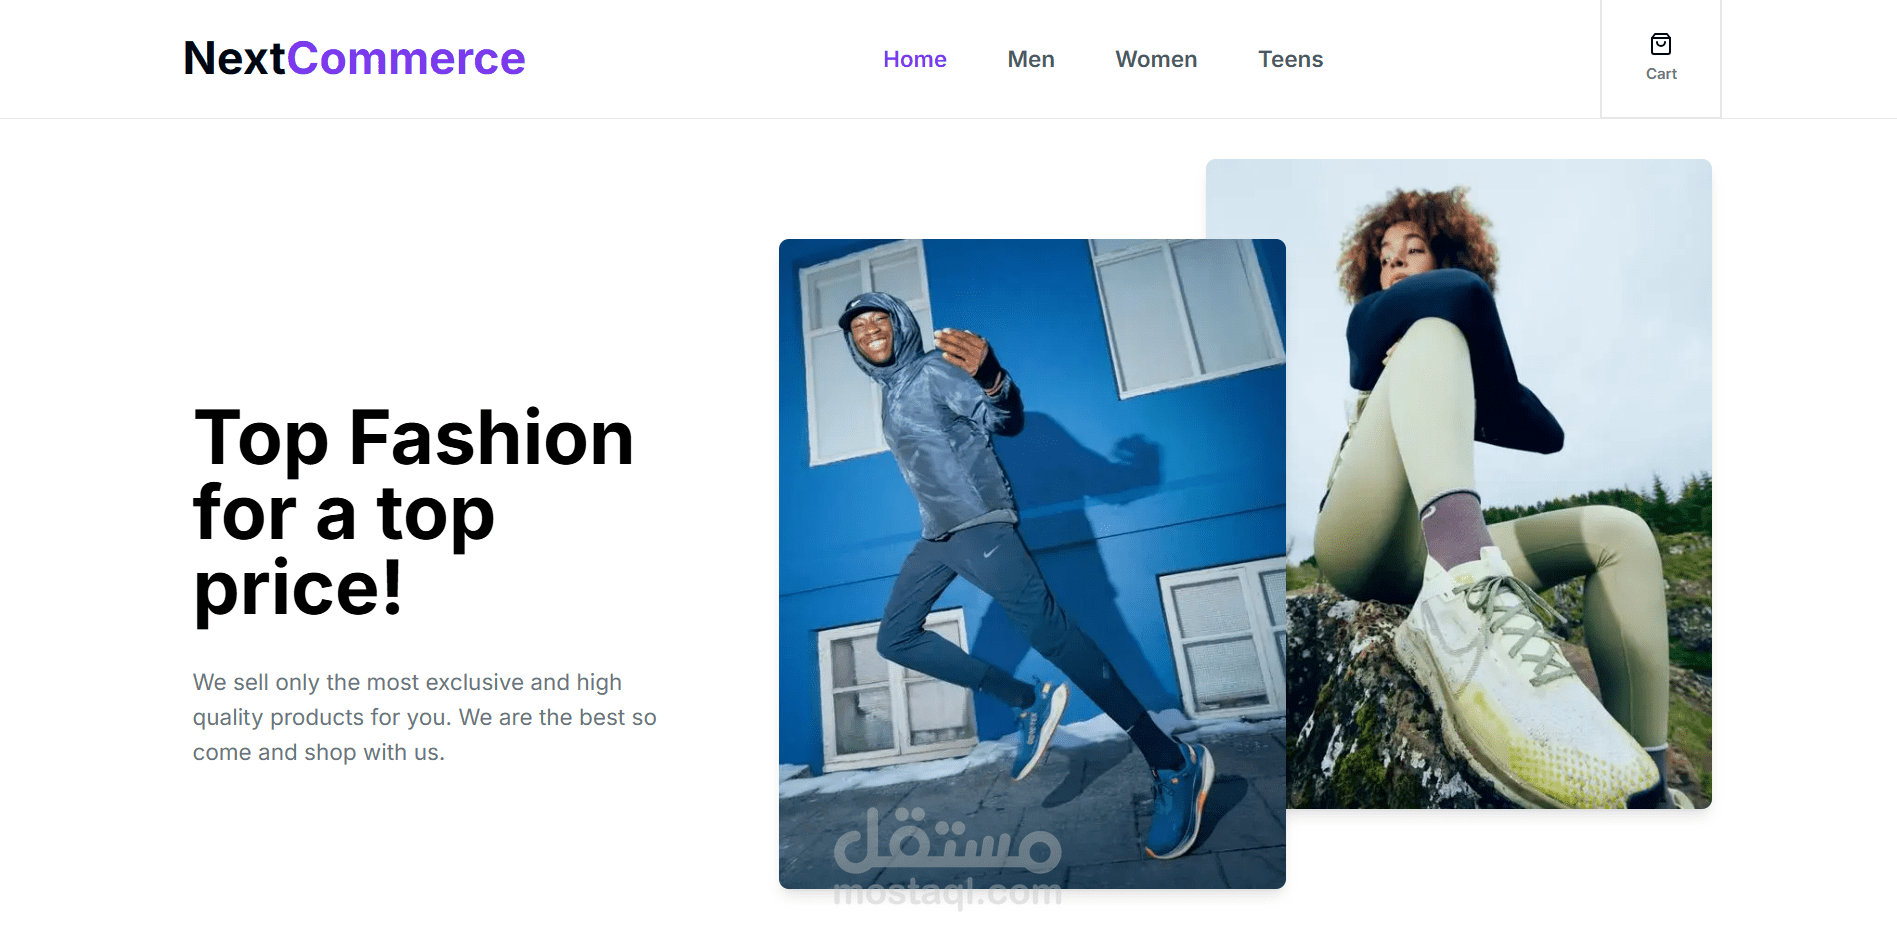Screen dimensions: 1897x931
Task: Click the 'We sell only the most exclusive' paragraph
Action: pyautogui.click(x=424, y=717)
